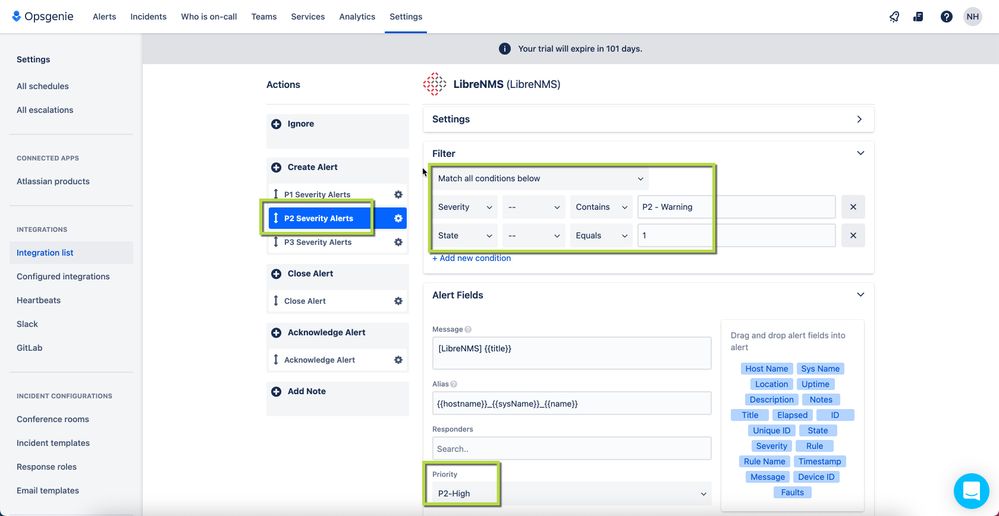Open Atlassian products in sidebar
The width and height of the screenshot is (999, 516).
[53, 182]
